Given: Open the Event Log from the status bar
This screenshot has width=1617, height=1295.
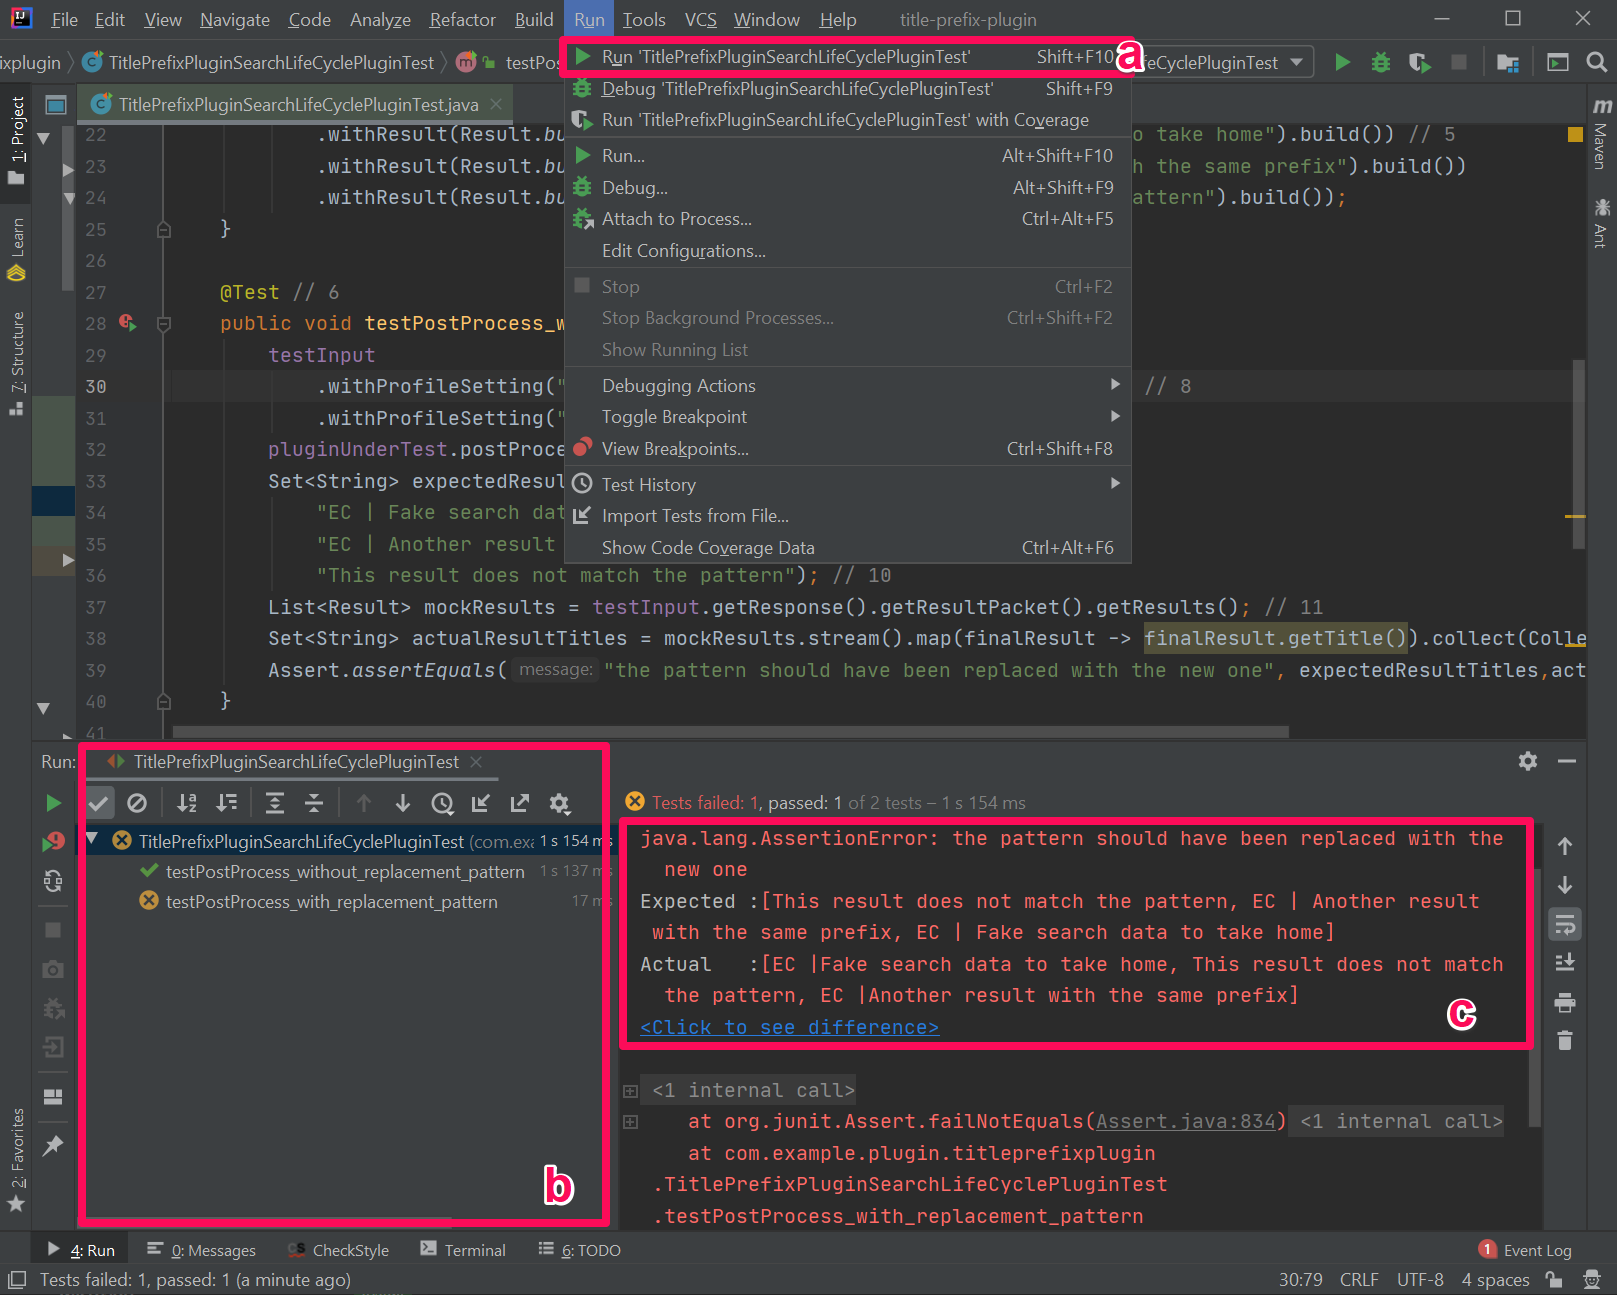Looking at the screenshot, I should point(1537,1249).
